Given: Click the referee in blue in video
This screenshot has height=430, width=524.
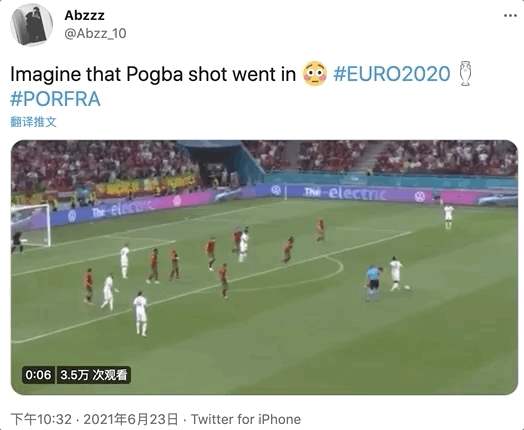Looking at the screenshot, I should click(373, 282).
